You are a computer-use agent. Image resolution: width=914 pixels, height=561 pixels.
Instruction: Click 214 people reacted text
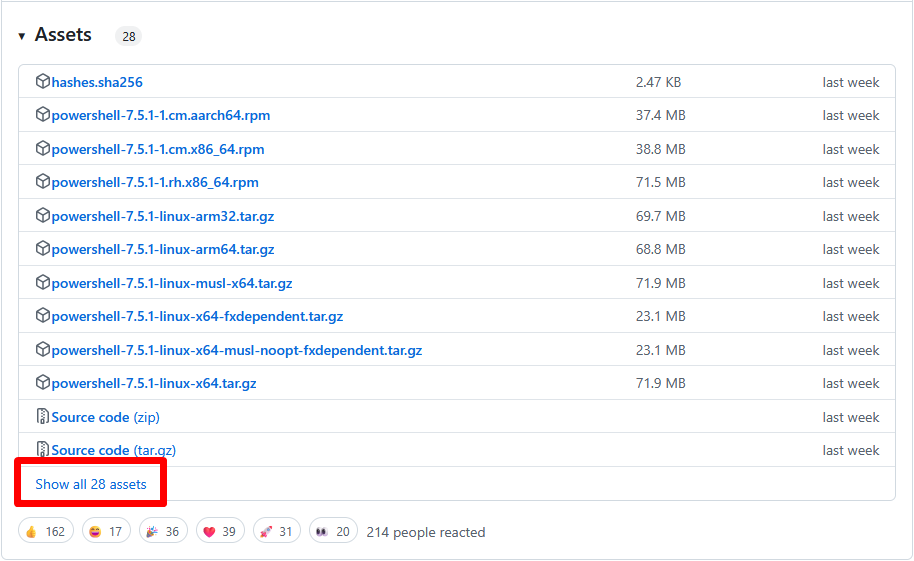pyautogui.click(x=426, y=532)
